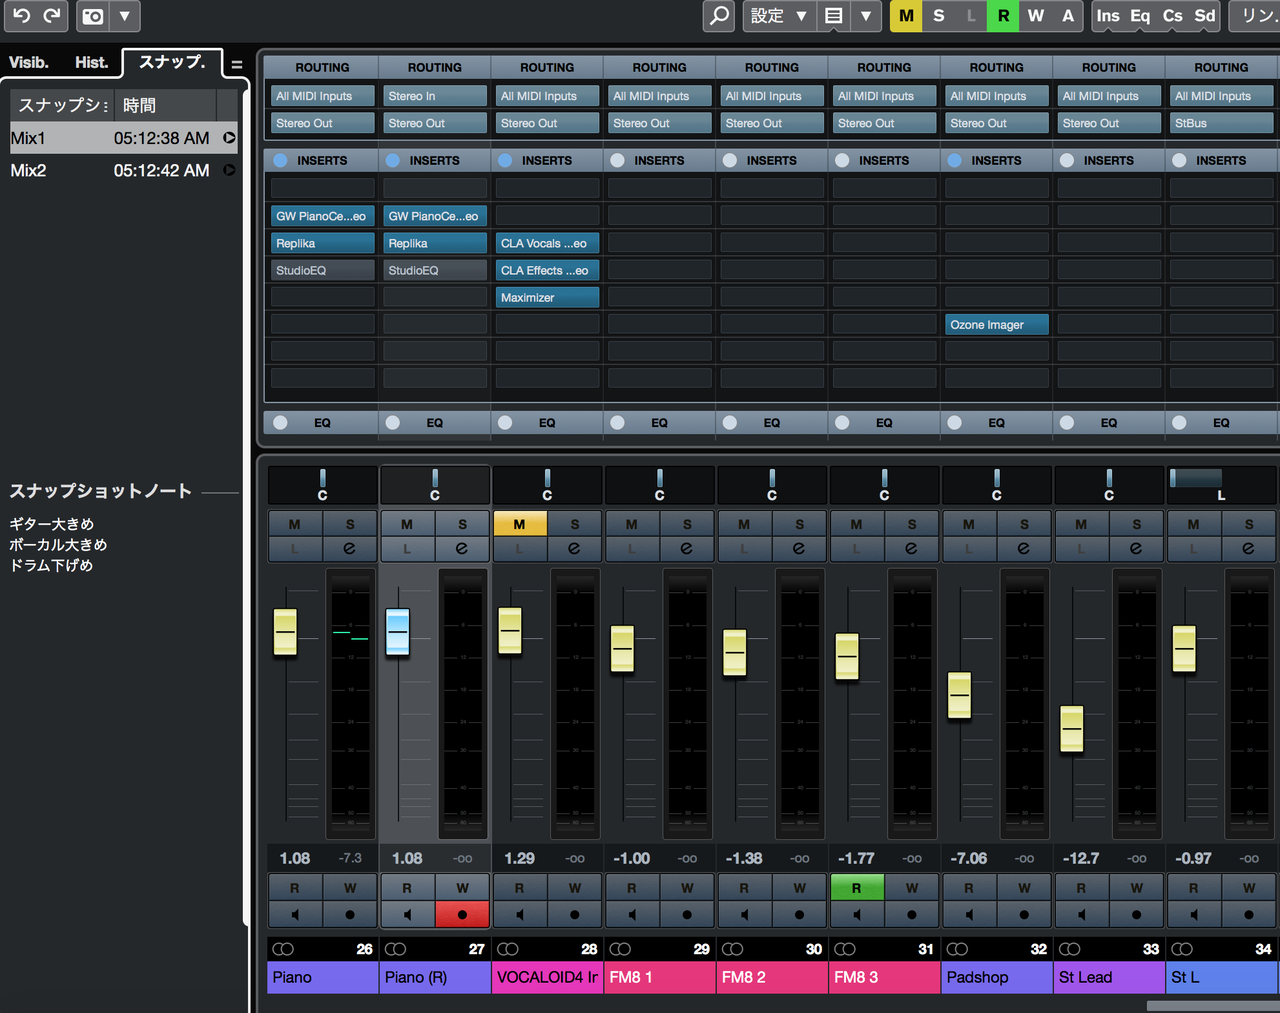Solo the Piano channel
Image resolution: width=1280 pixels, height=1013 pixels.
(x=350, y=524)
